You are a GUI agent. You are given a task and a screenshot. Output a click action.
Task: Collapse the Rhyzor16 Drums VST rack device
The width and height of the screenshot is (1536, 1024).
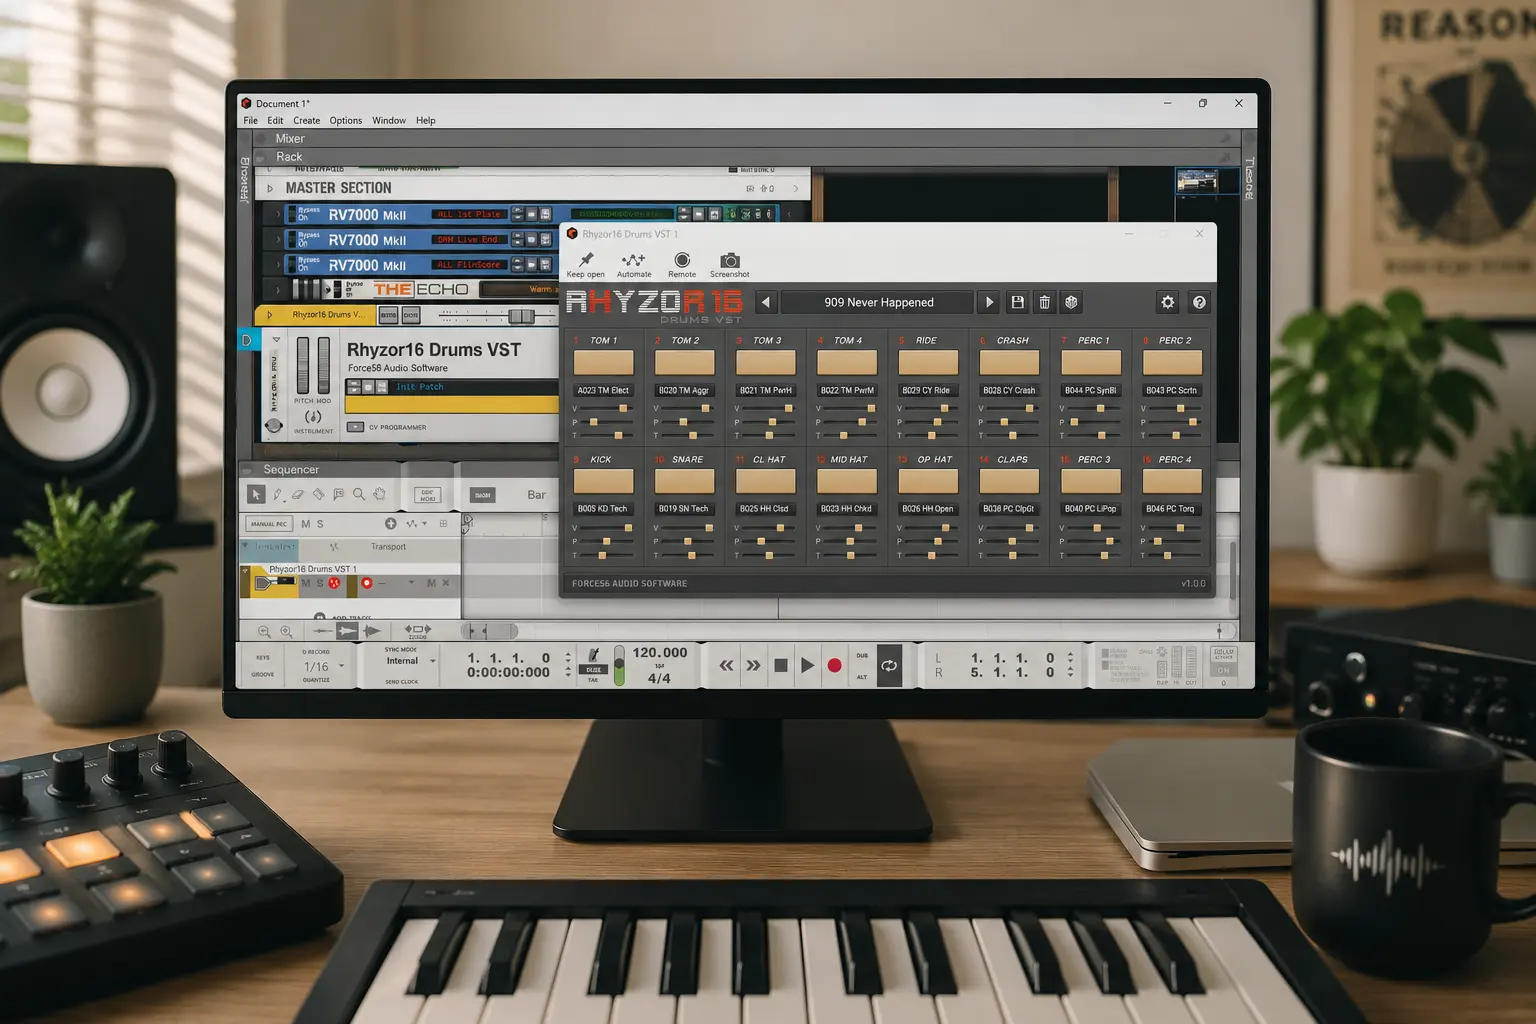coord(276,340)
